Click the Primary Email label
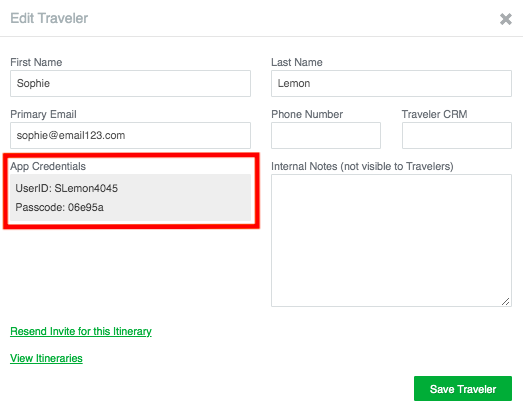Image resolution: width=523 pixels, height=411 pixels. [x=43, y=114]
